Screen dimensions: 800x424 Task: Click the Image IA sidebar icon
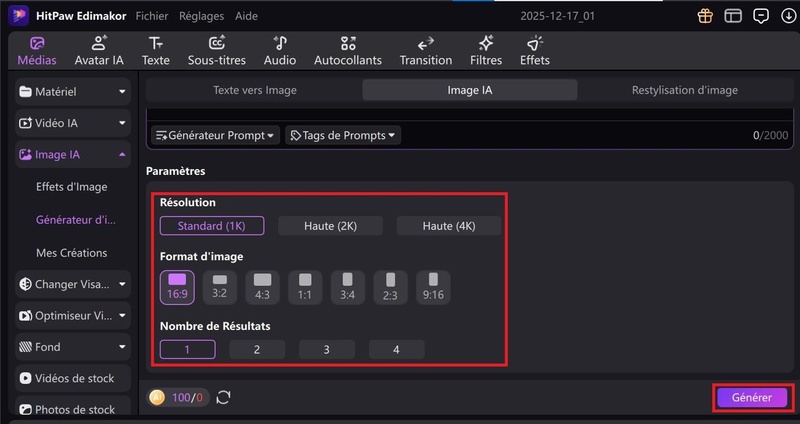click(x=25, y=155)
